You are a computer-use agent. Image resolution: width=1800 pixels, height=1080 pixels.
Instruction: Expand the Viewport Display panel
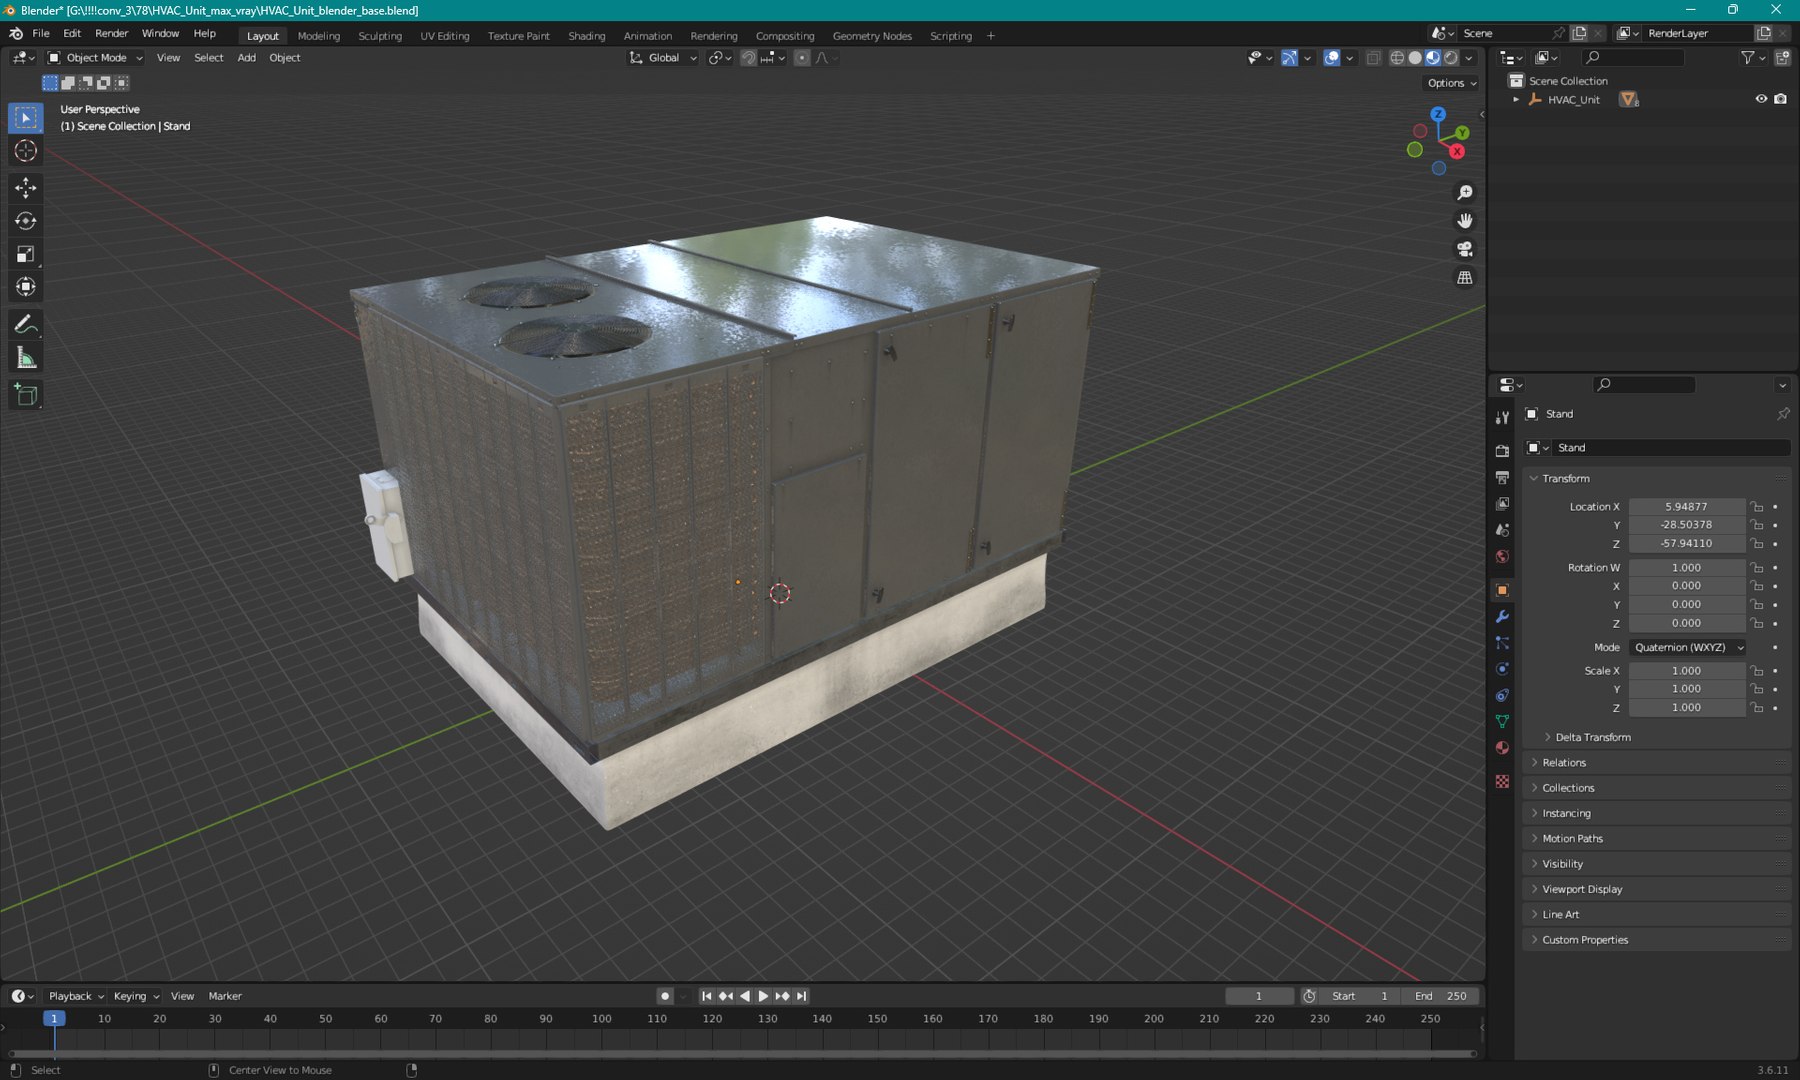[x=1581, y=889]
